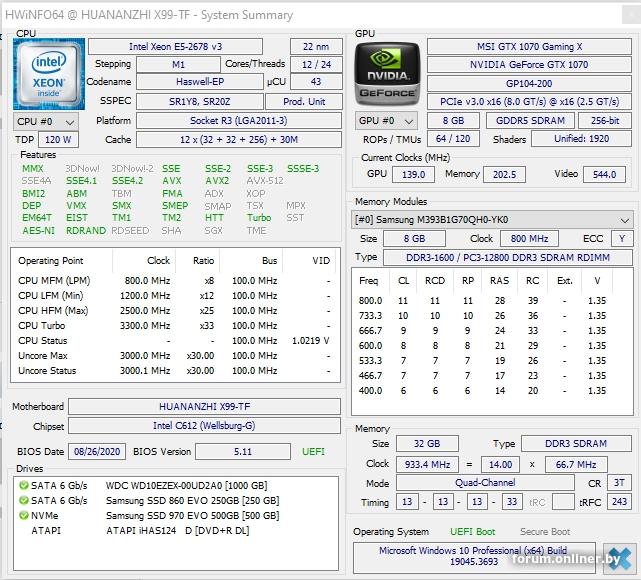Click the Secure Boot label
This screenshot has height=580, width=641.
pos(545,532)
